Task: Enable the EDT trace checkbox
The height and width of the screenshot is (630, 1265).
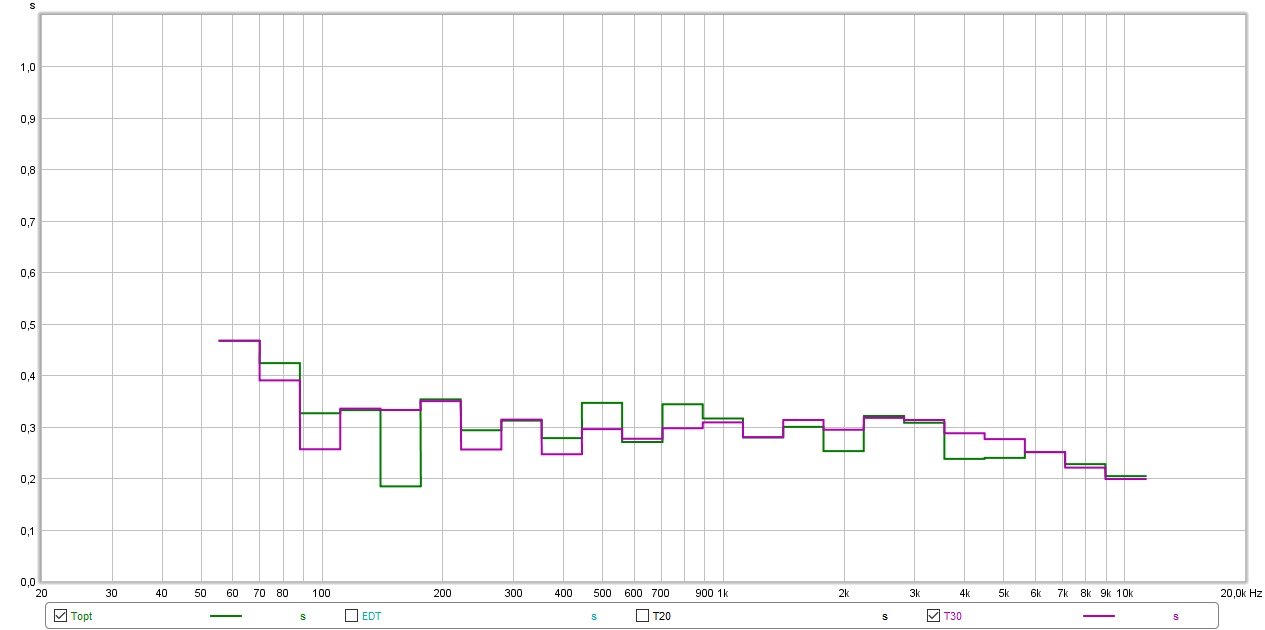Action: tap(351, 616)
